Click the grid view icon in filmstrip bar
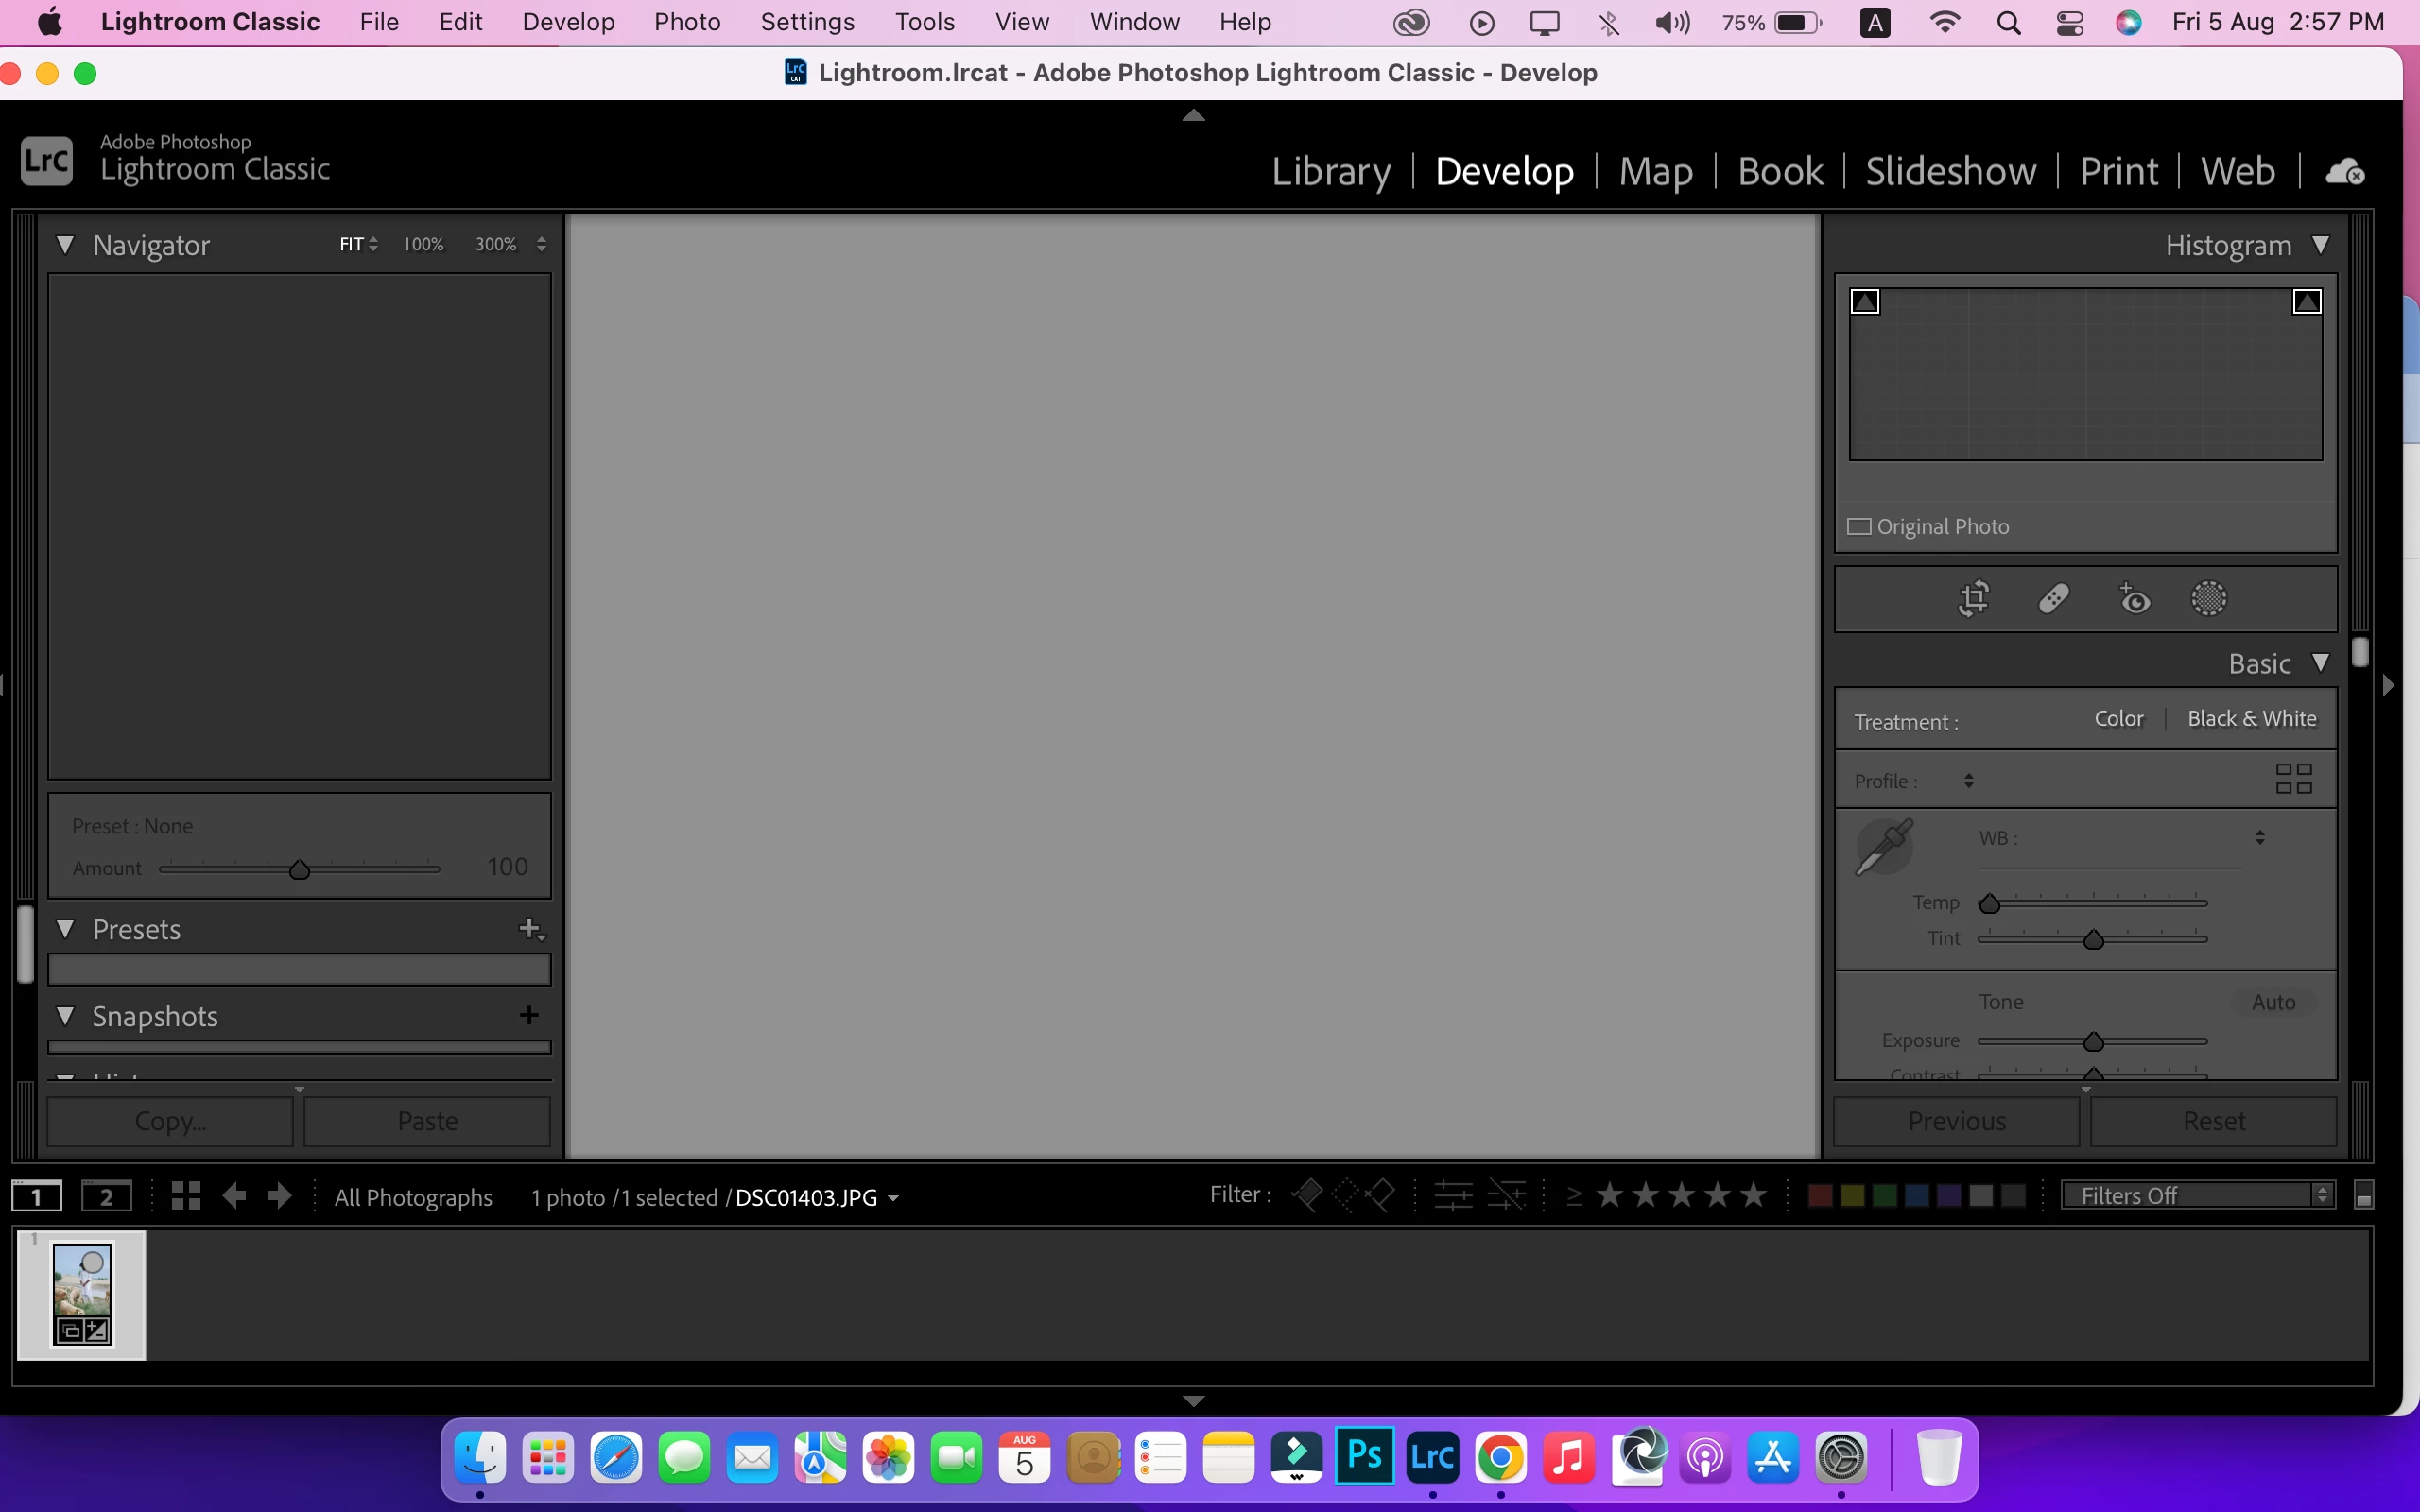This screenshot has height=1512, width=2420. click(186, 1196)
